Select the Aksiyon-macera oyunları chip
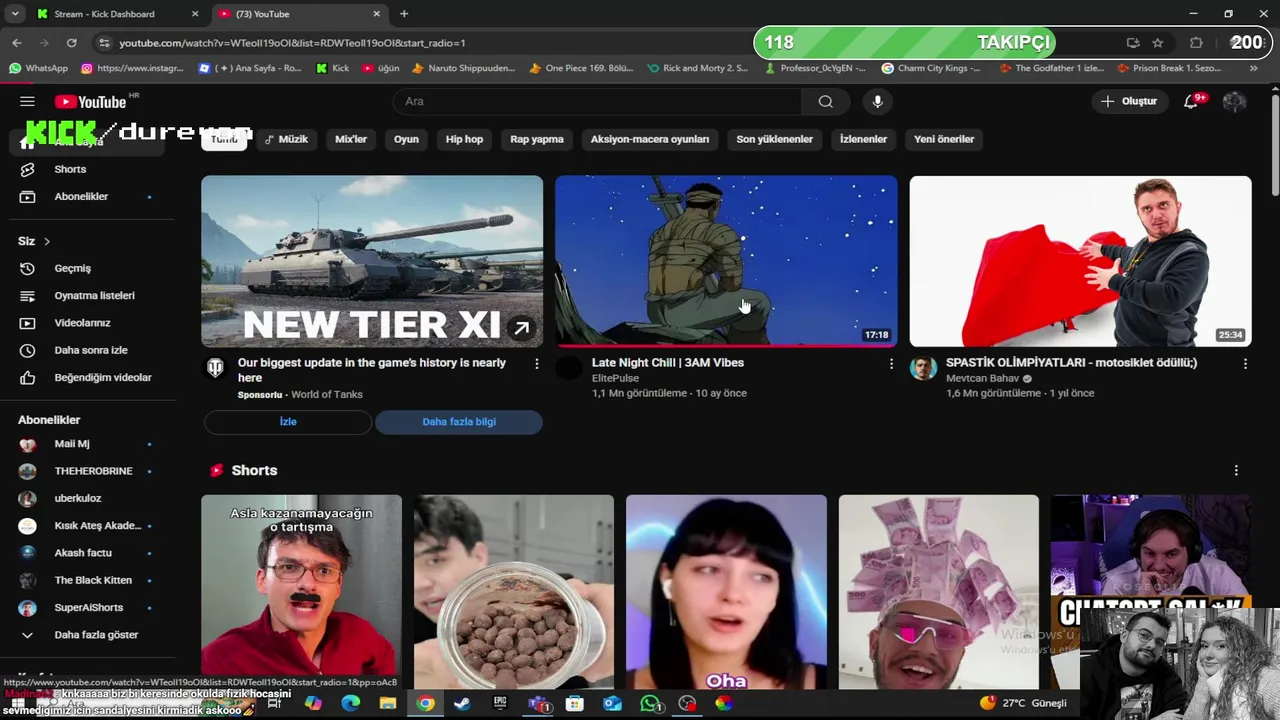Image resolution: width=1280 pixels, height=720 pixels. pos(650,139)
